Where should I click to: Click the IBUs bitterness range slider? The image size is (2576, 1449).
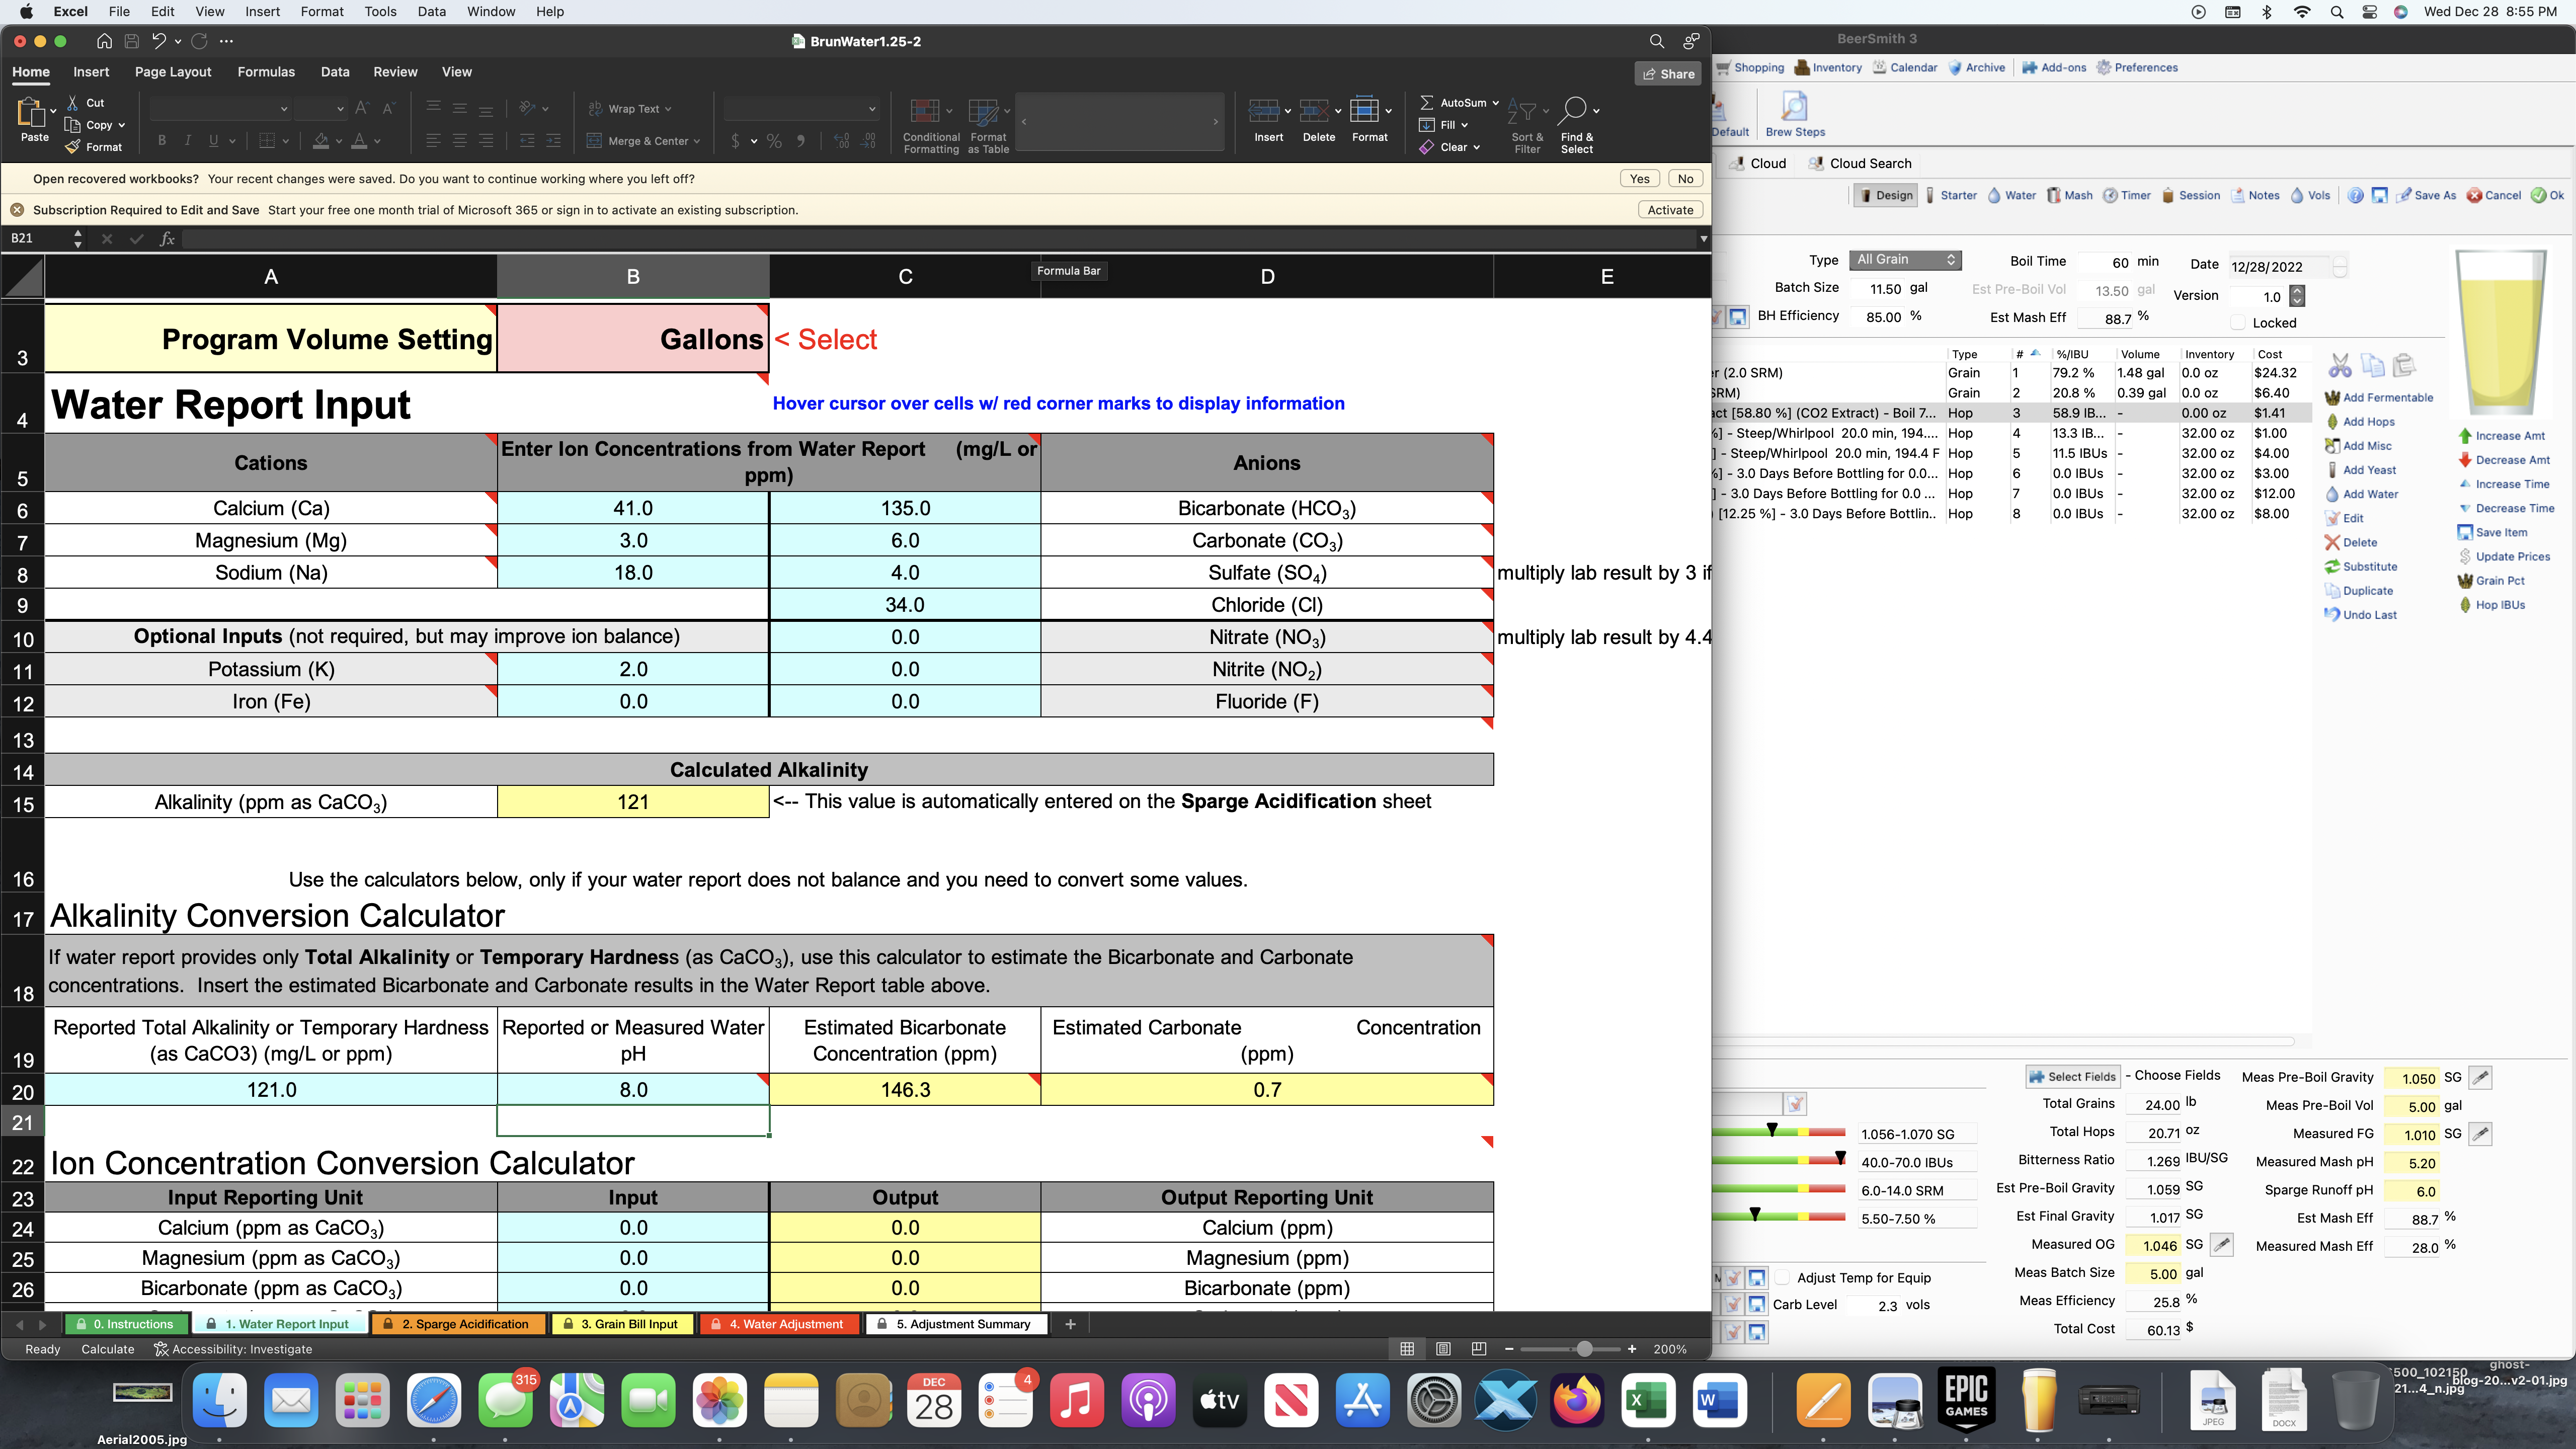coord(1778,1160)
